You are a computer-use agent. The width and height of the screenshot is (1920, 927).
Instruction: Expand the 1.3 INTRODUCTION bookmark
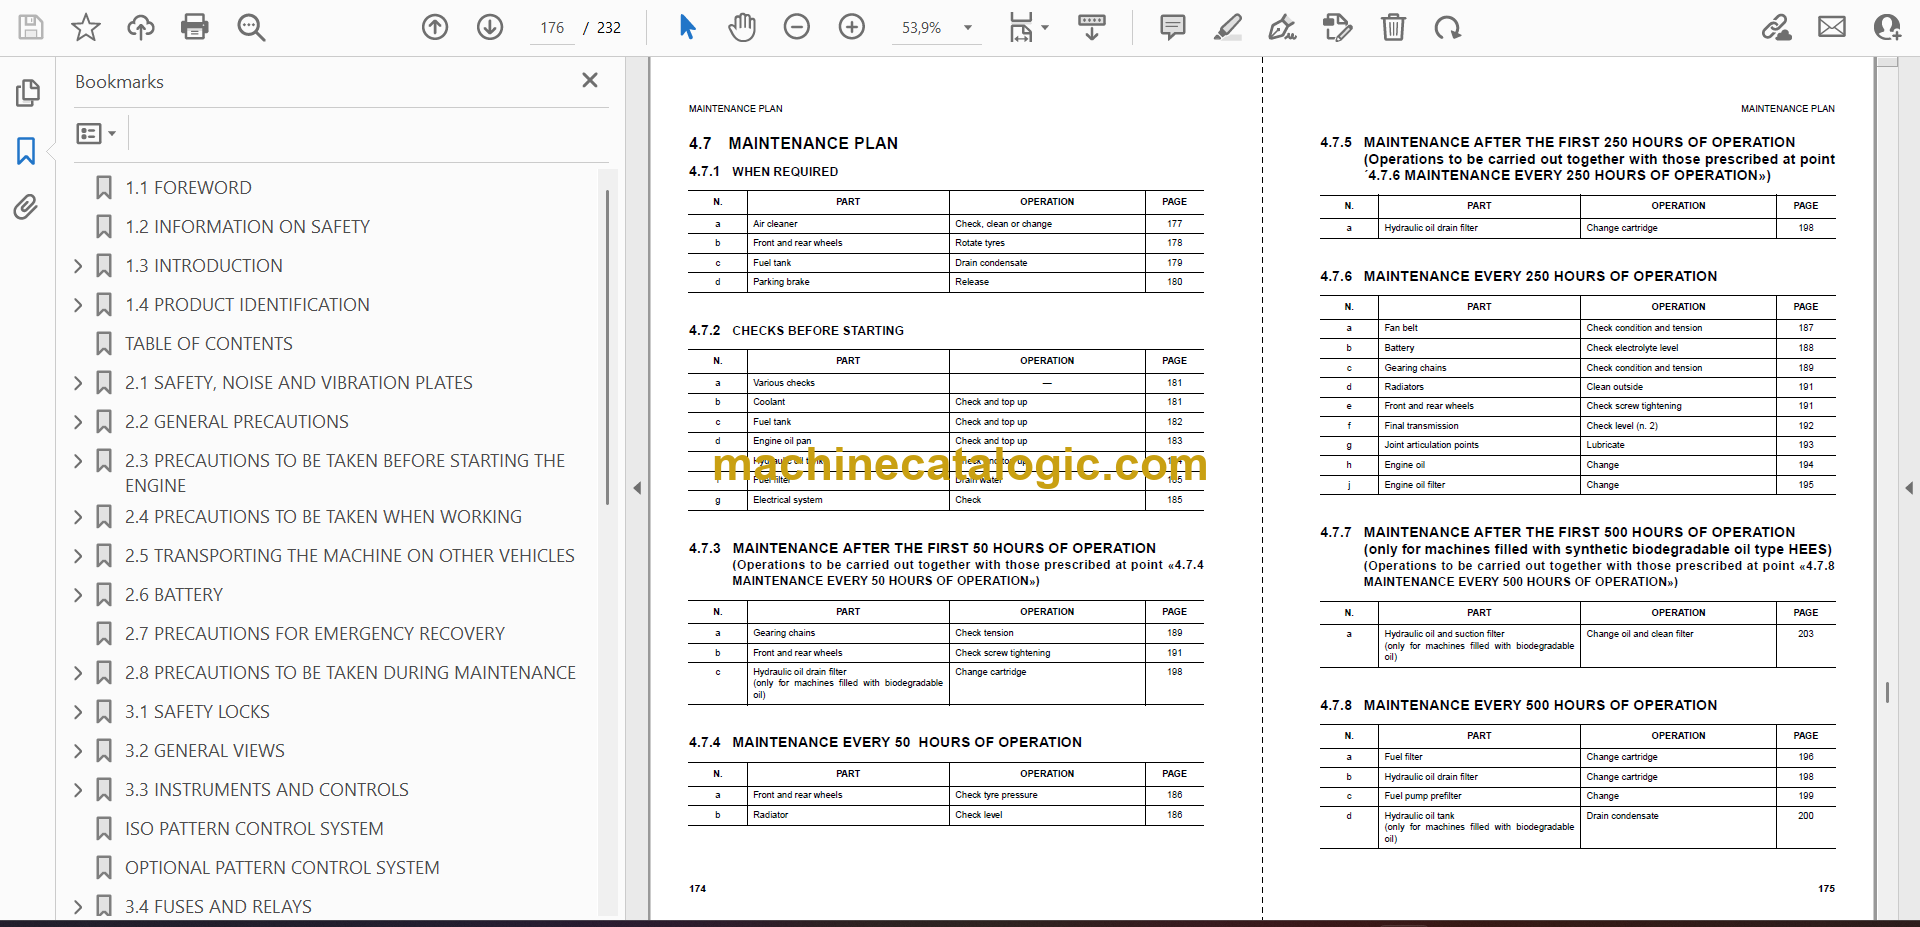[x=78, y=266]
